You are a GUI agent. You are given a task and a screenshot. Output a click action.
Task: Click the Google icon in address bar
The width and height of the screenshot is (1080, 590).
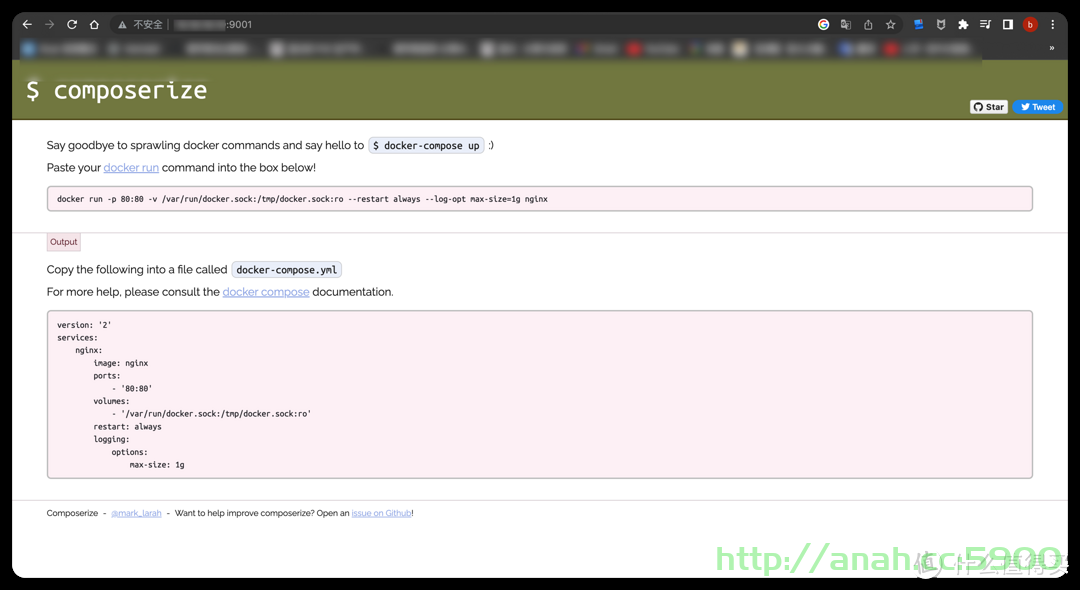pos(823,25)
